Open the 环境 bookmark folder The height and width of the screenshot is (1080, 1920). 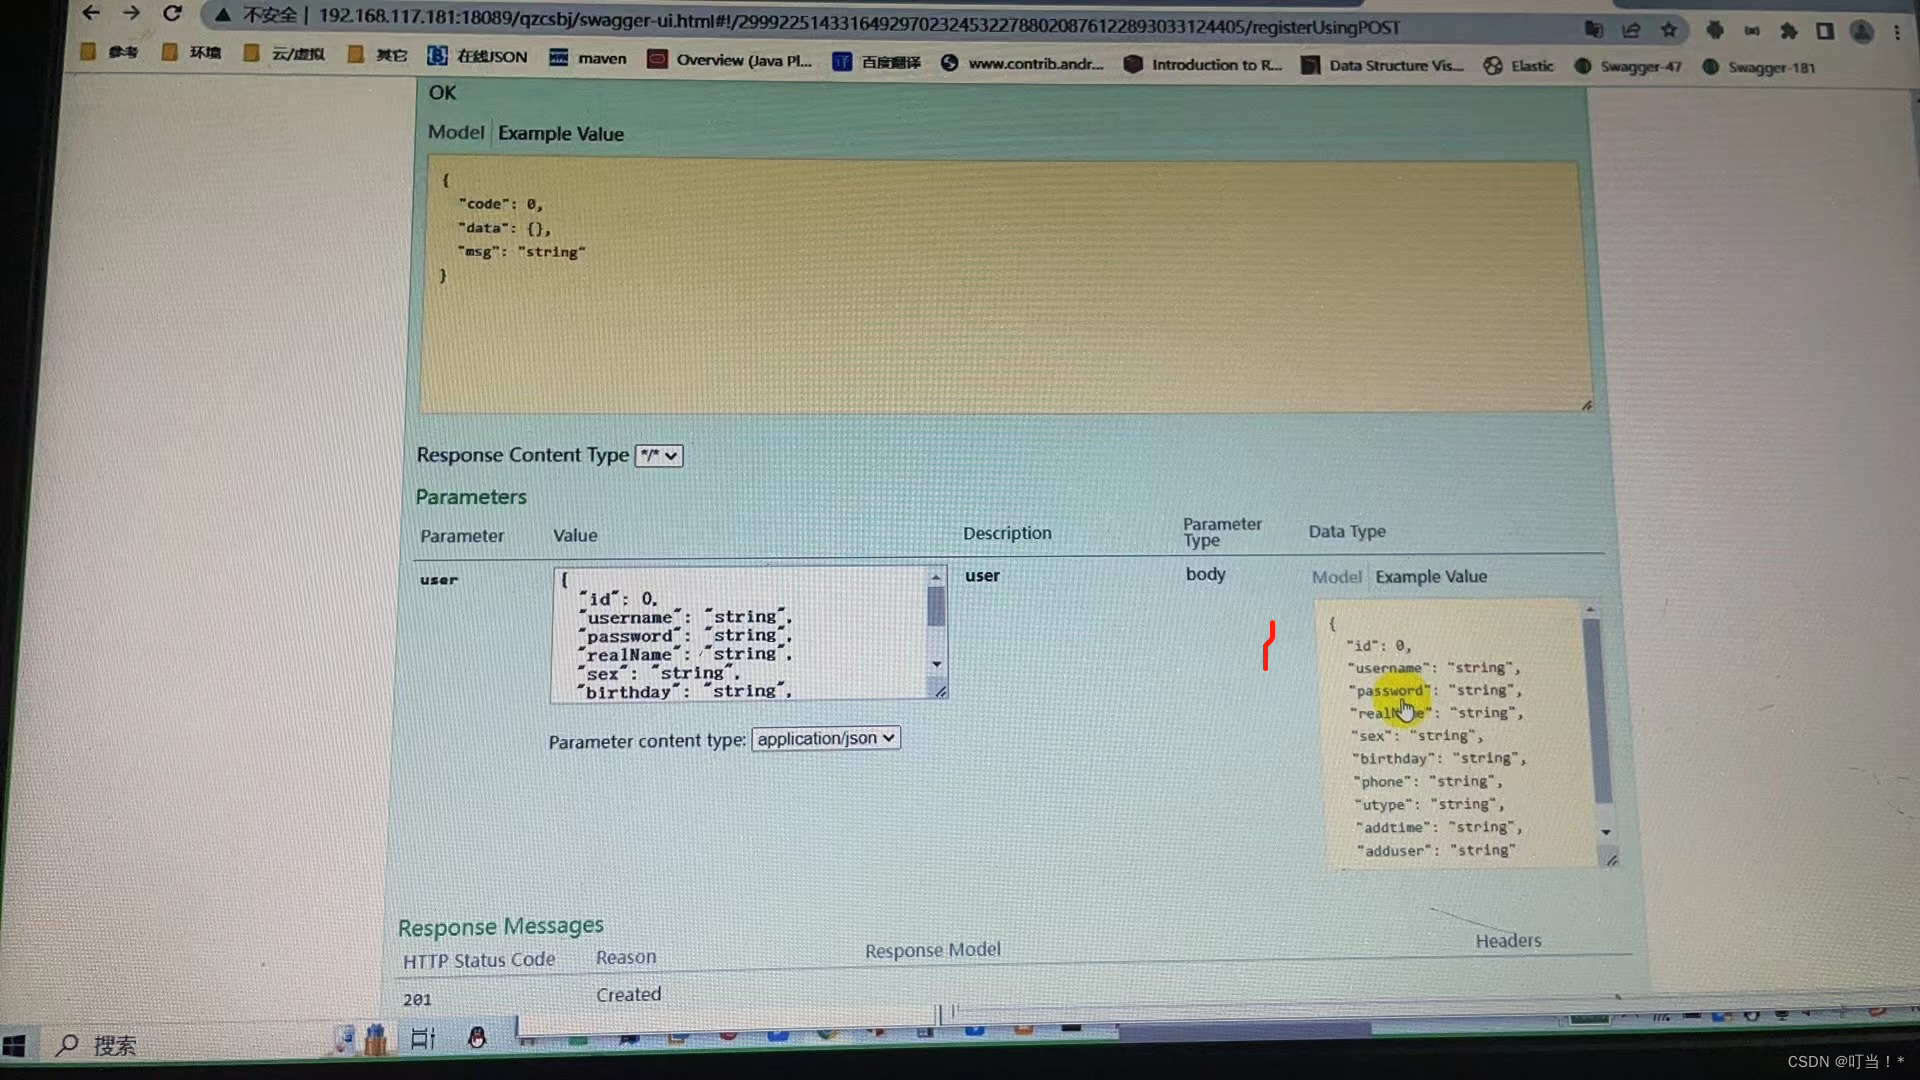[x=192, y=52]
